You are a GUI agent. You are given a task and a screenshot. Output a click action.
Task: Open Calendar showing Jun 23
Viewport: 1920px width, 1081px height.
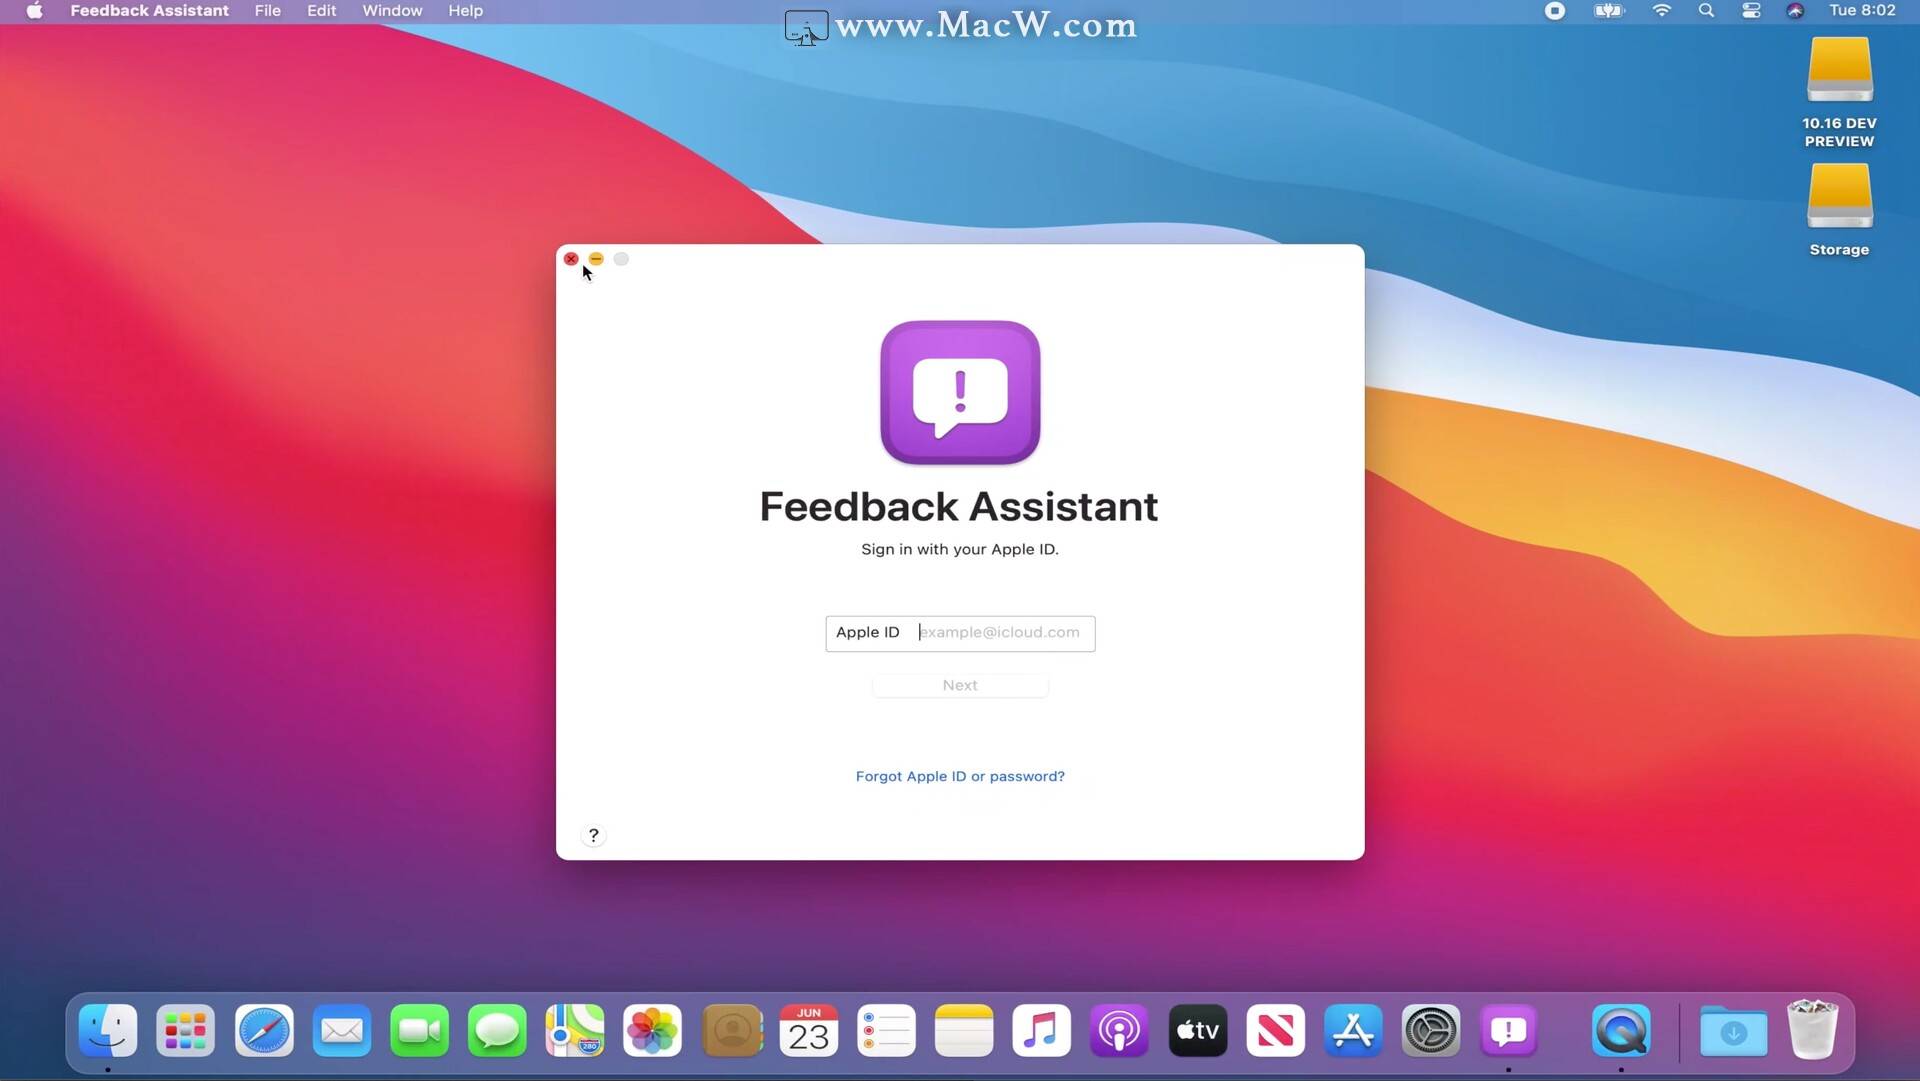coord(809,1031)
